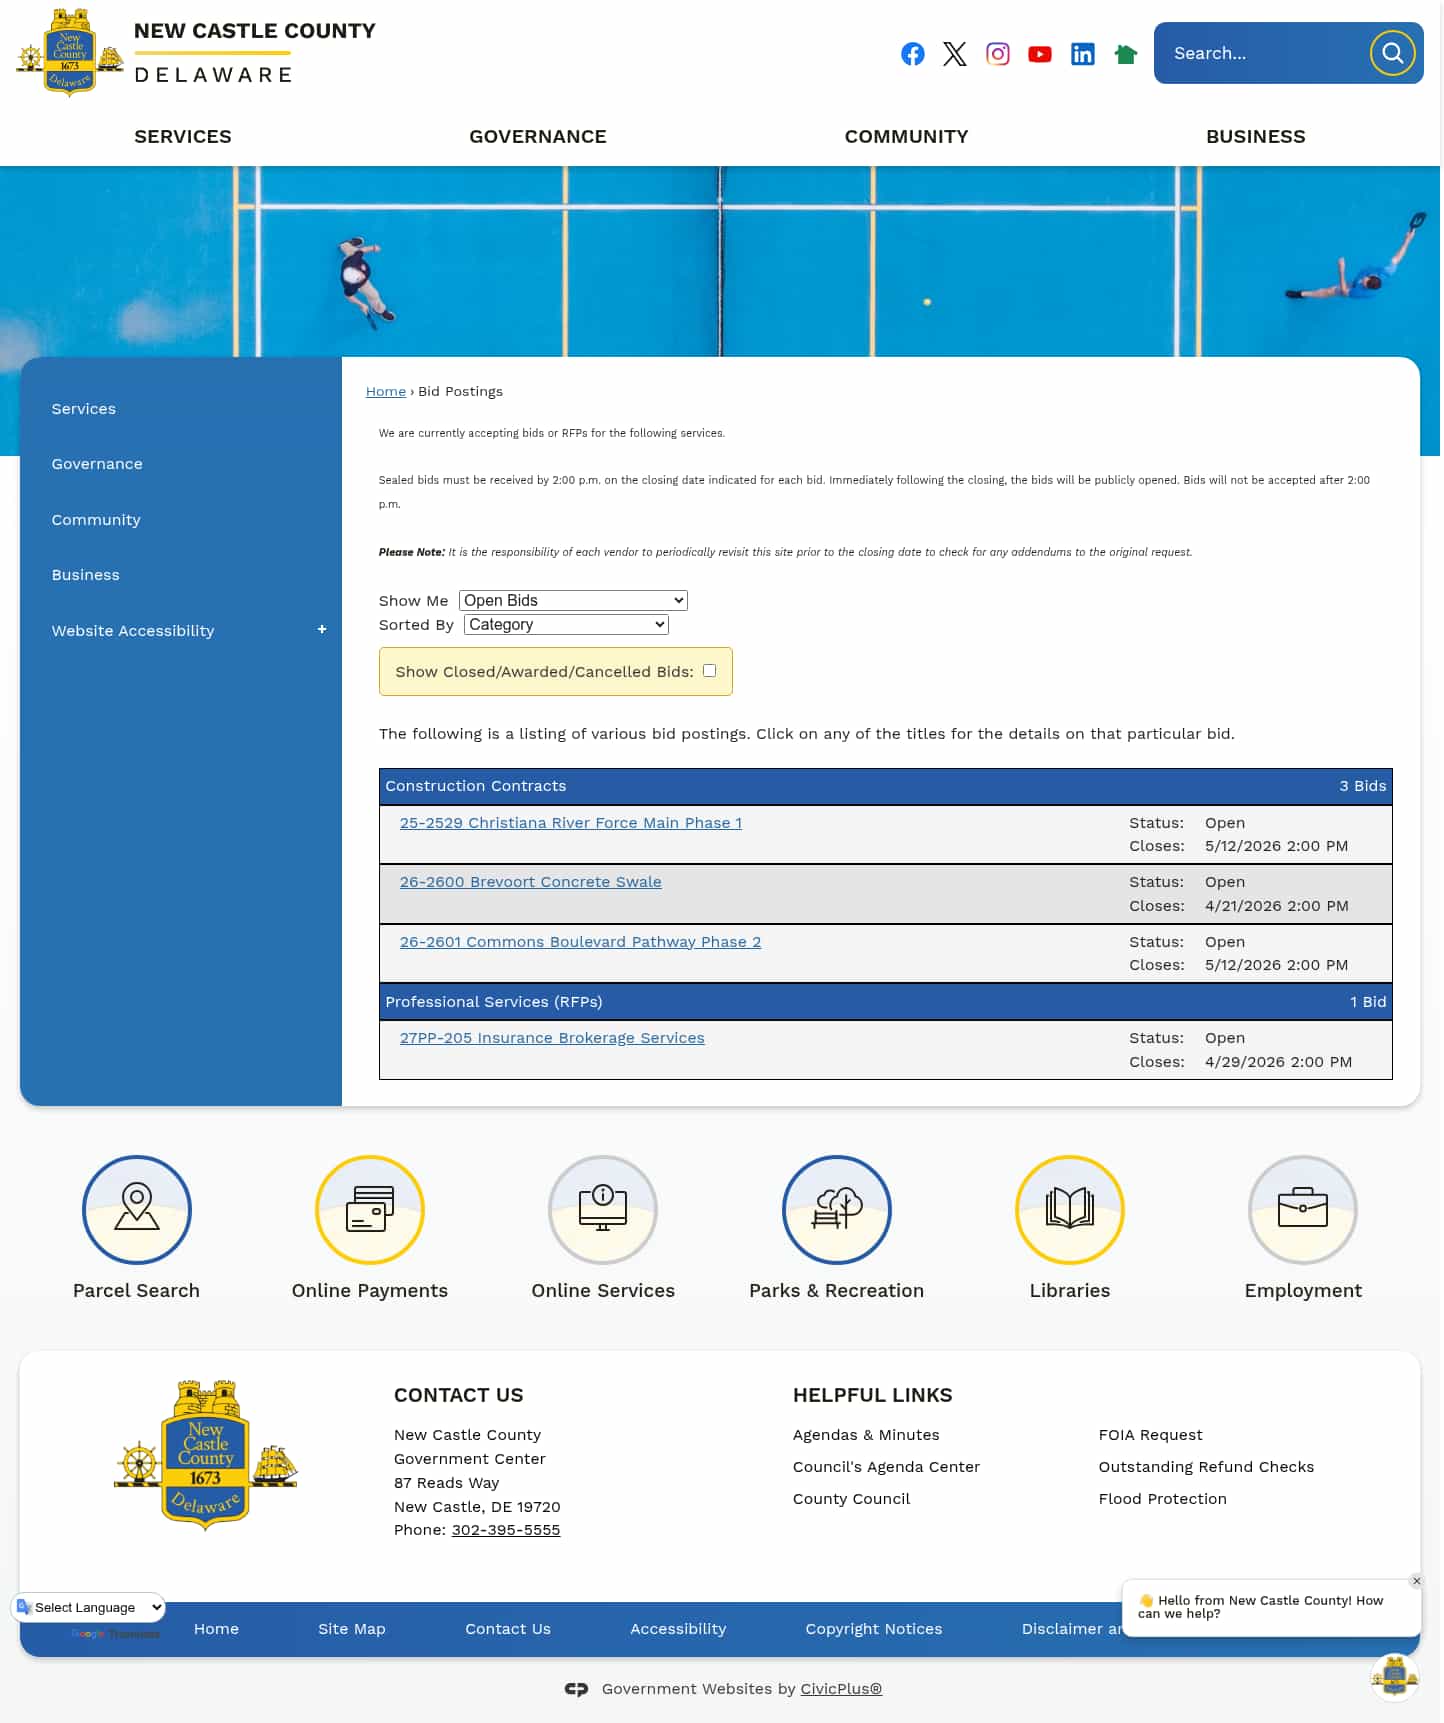Viewport: 1444px width, 1723px height.
Task: Open the Instagram social icon
Action: (x=998, y=54)
